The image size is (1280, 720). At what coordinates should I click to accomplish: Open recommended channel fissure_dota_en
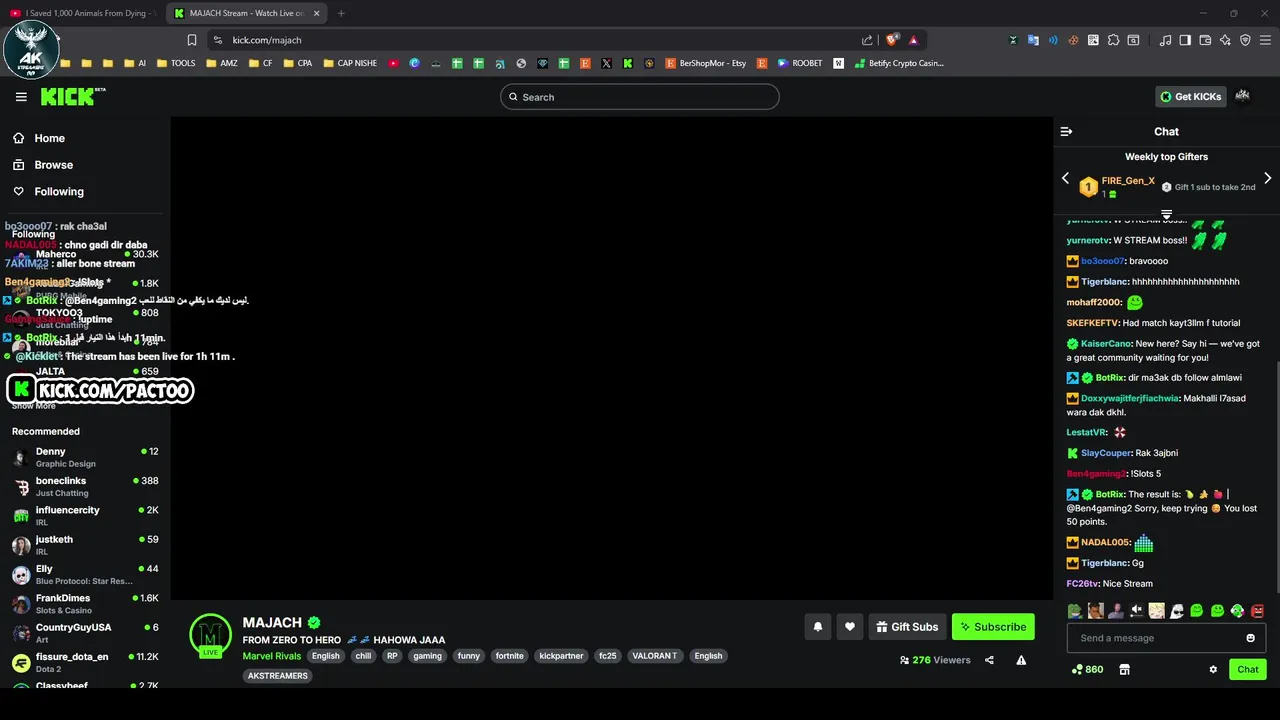[85, 662]
